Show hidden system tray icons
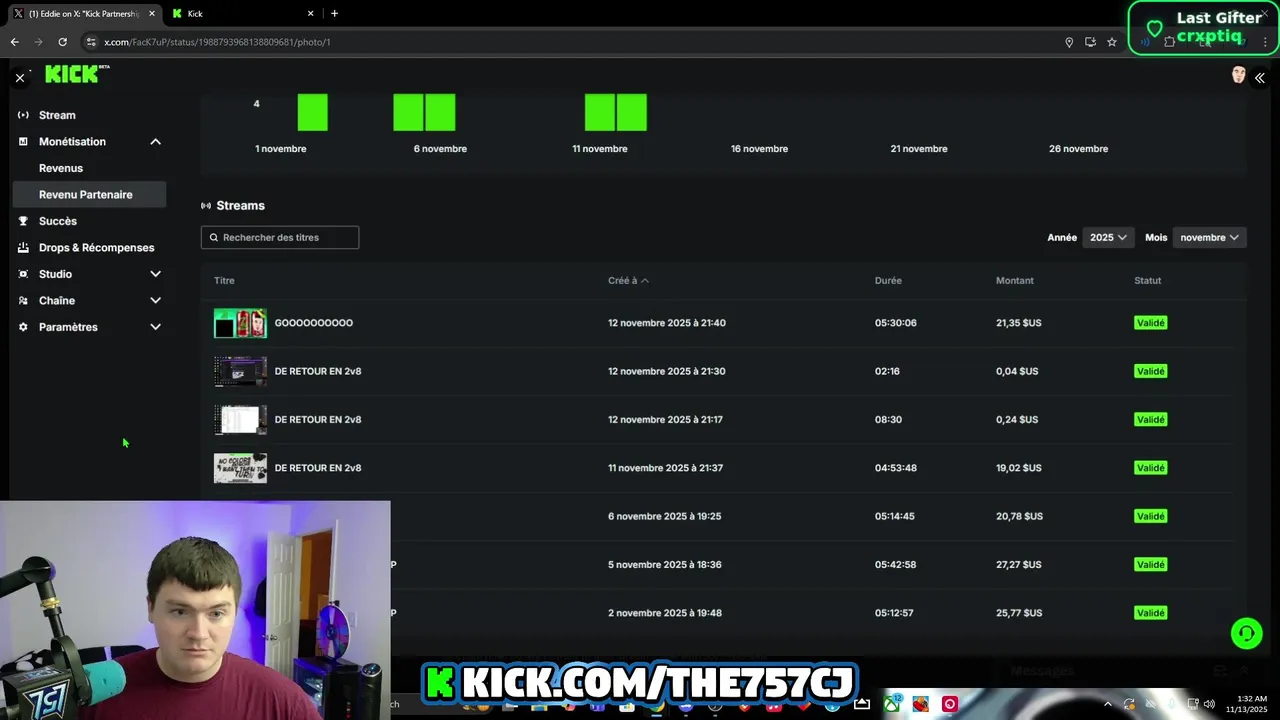Image resolution: width=1280 pixels, height=720 pixels. [x=1107, y=704]
